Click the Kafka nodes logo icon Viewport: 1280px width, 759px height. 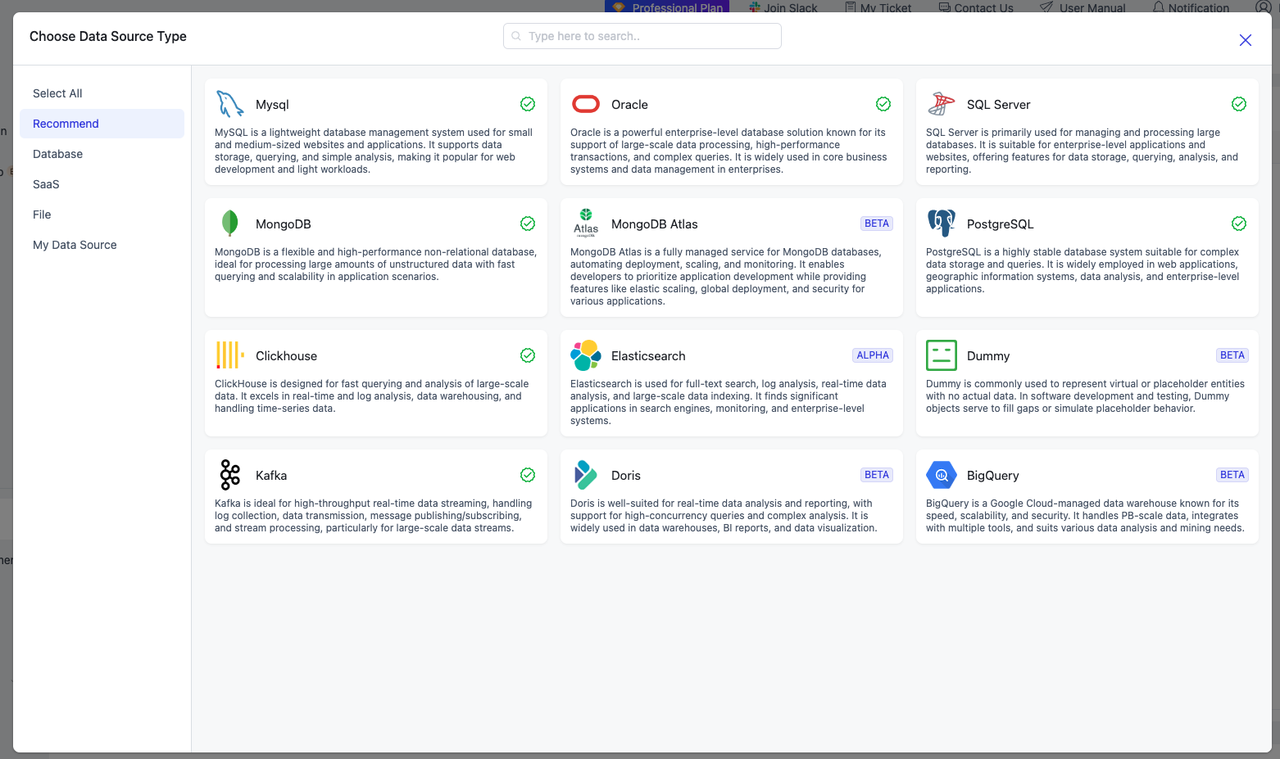click(230, 475)
